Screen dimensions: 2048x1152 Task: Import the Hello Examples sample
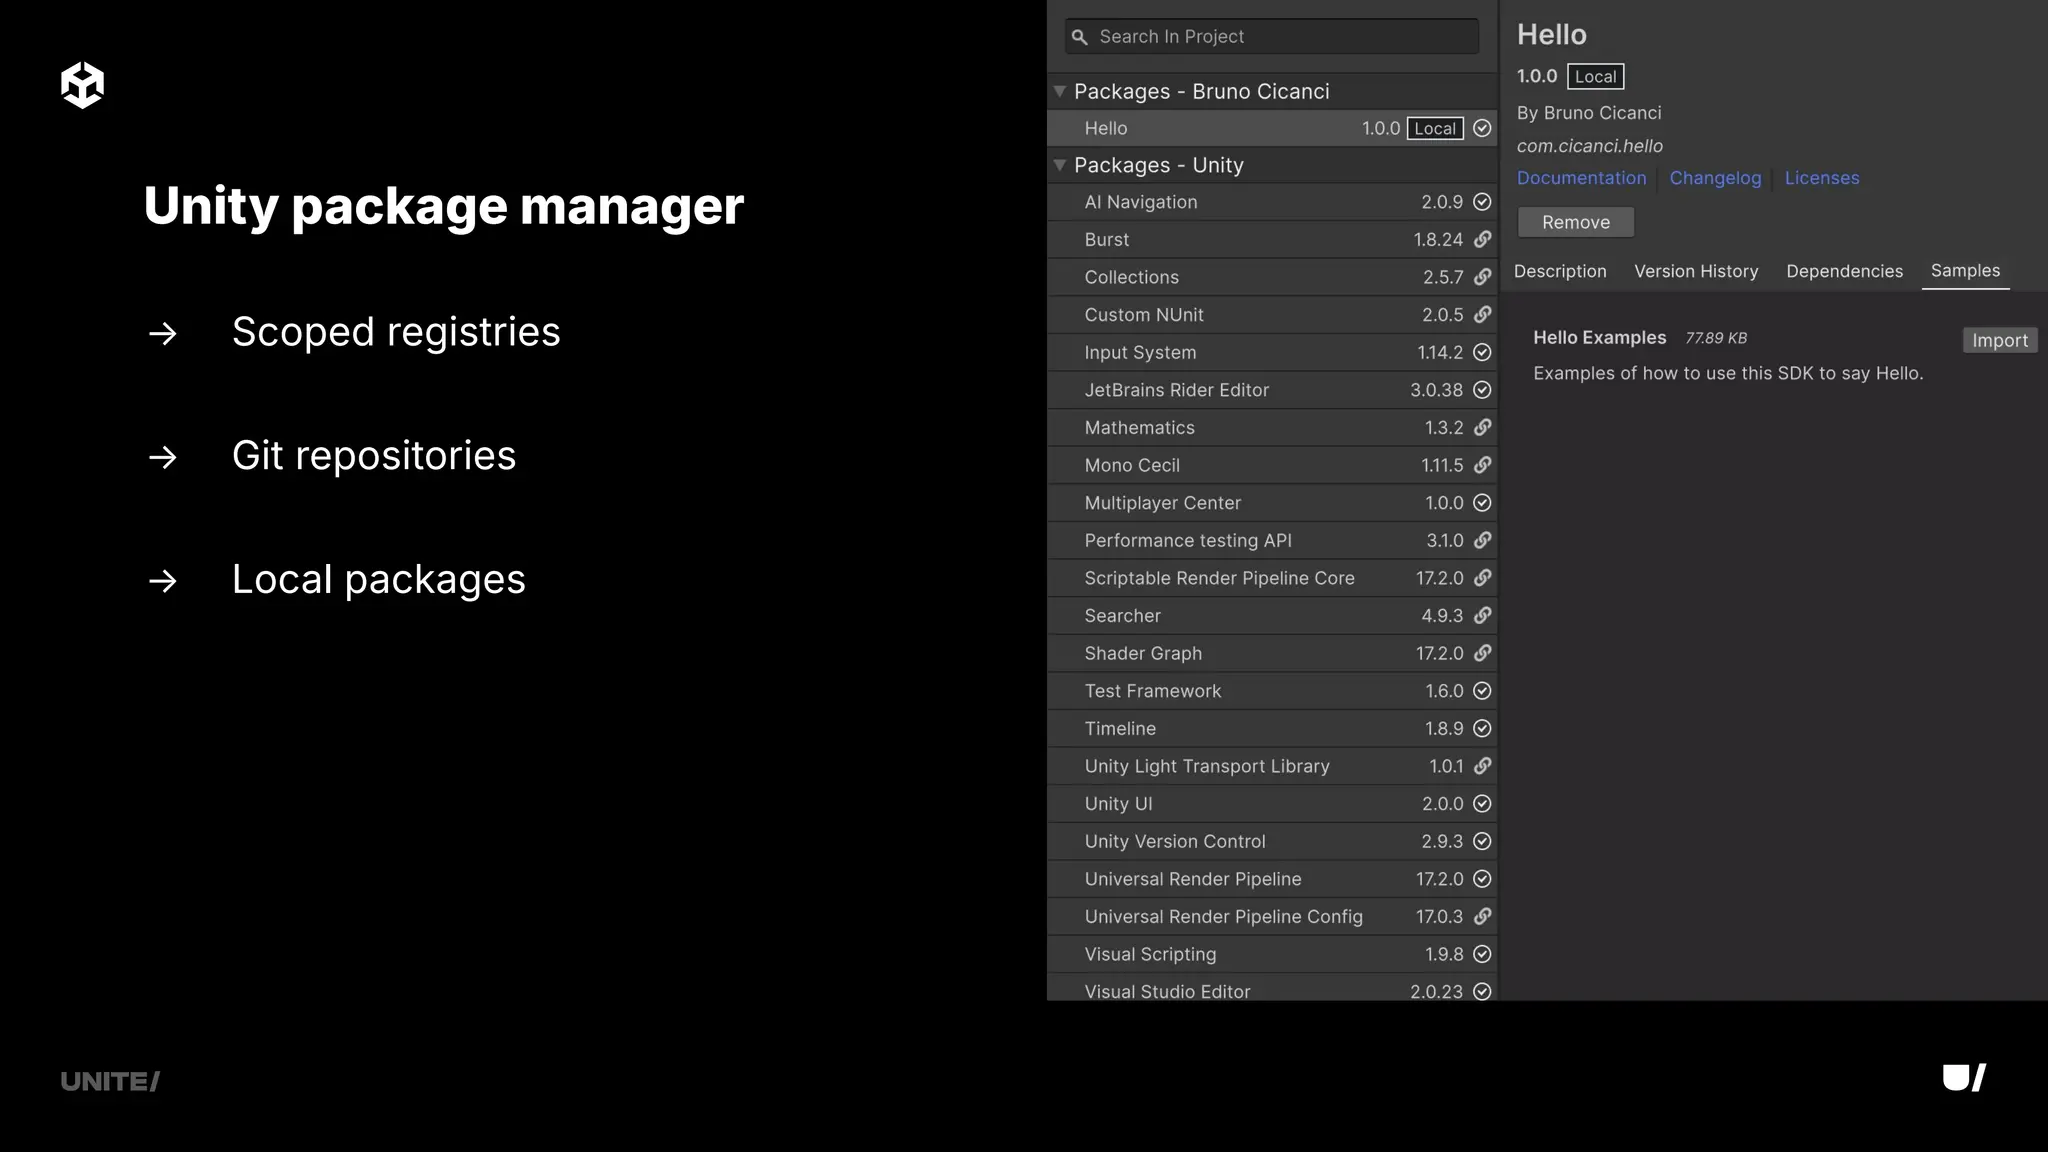click(x=2000, y=340)
